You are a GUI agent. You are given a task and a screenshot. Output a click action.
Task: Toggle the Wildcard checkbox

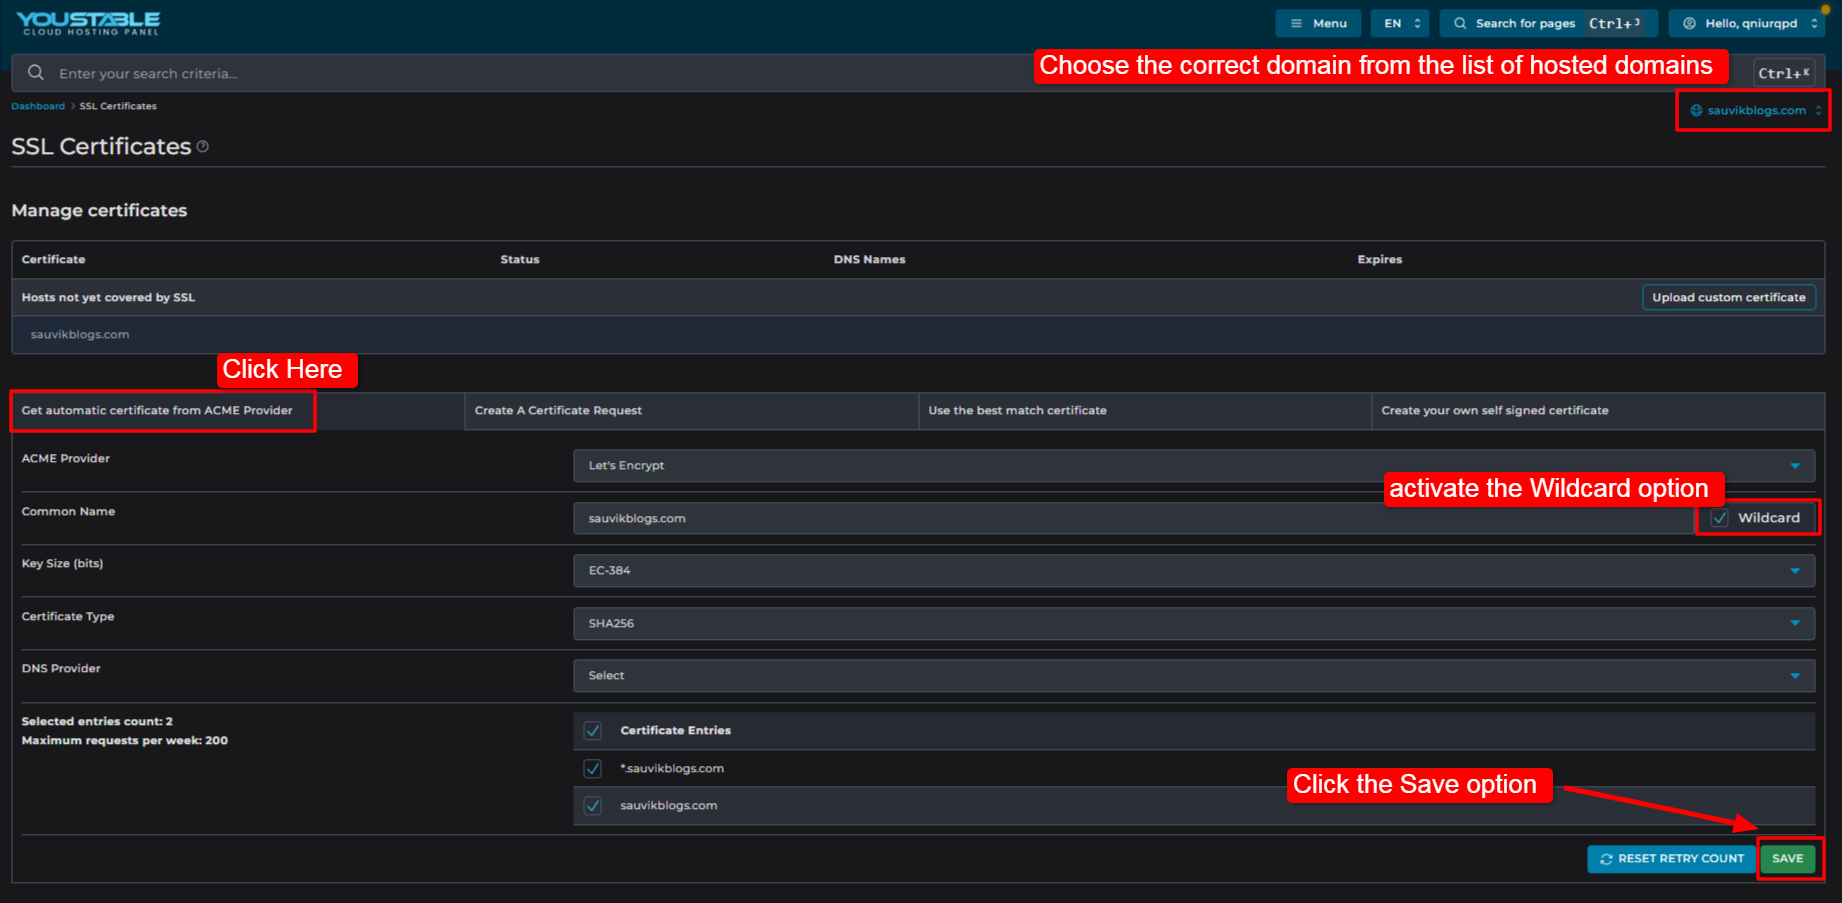1719,518
